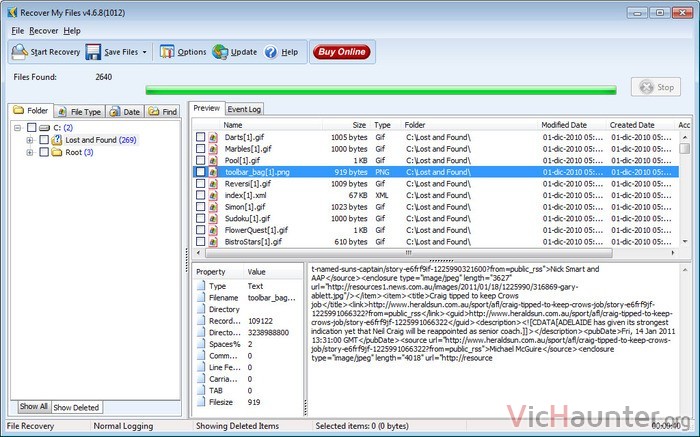This screenshot has width=700, height=437.
Task: Click file icon for toolbar_bag[1].png
Action: [213, 172]
